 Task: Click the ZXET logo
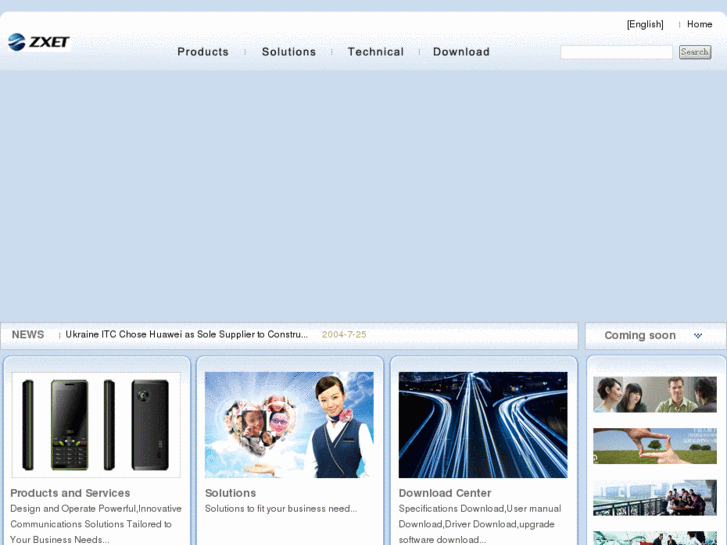39,42
